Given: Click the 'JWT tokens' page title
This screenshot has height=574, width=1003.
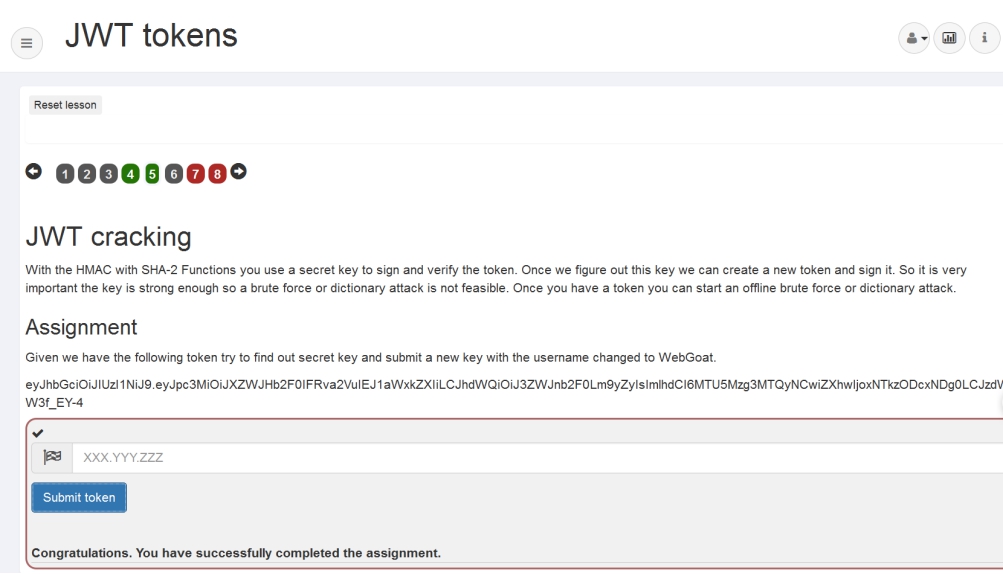Looking at the screenshot, I should click(152, 35).
